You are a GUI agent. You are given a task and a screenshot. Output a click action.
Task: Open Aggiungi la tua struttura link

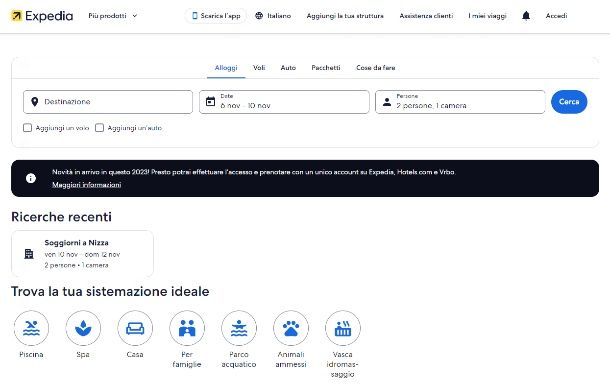[345, 16]
